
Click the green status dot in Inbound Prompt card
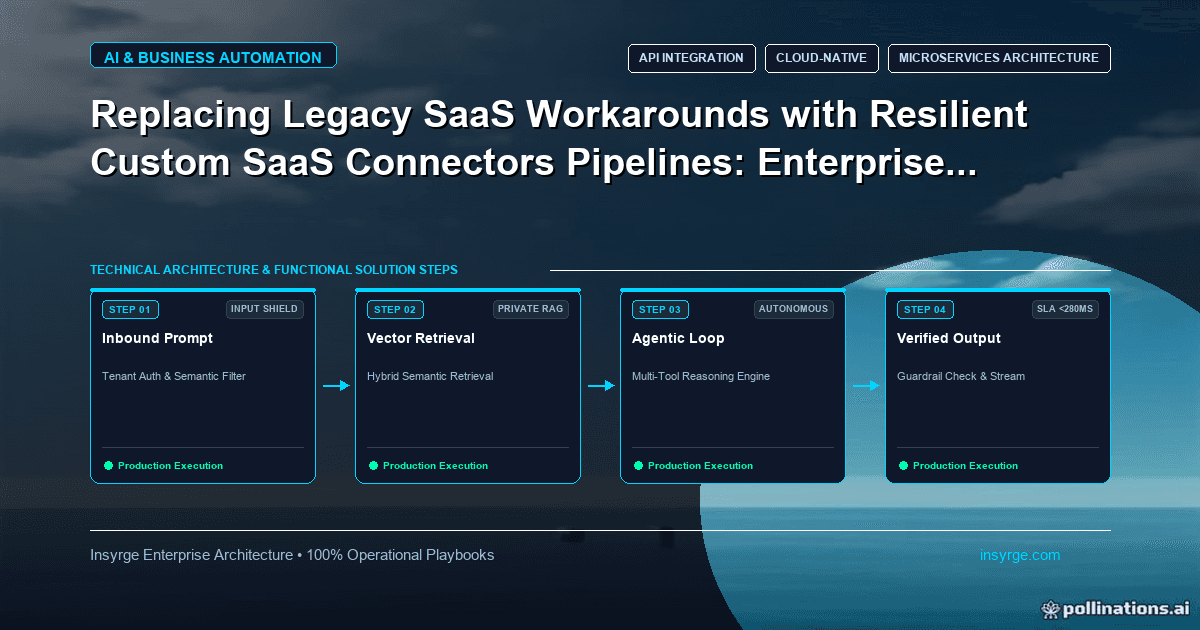pyautogui.click(x=108, y=465)
